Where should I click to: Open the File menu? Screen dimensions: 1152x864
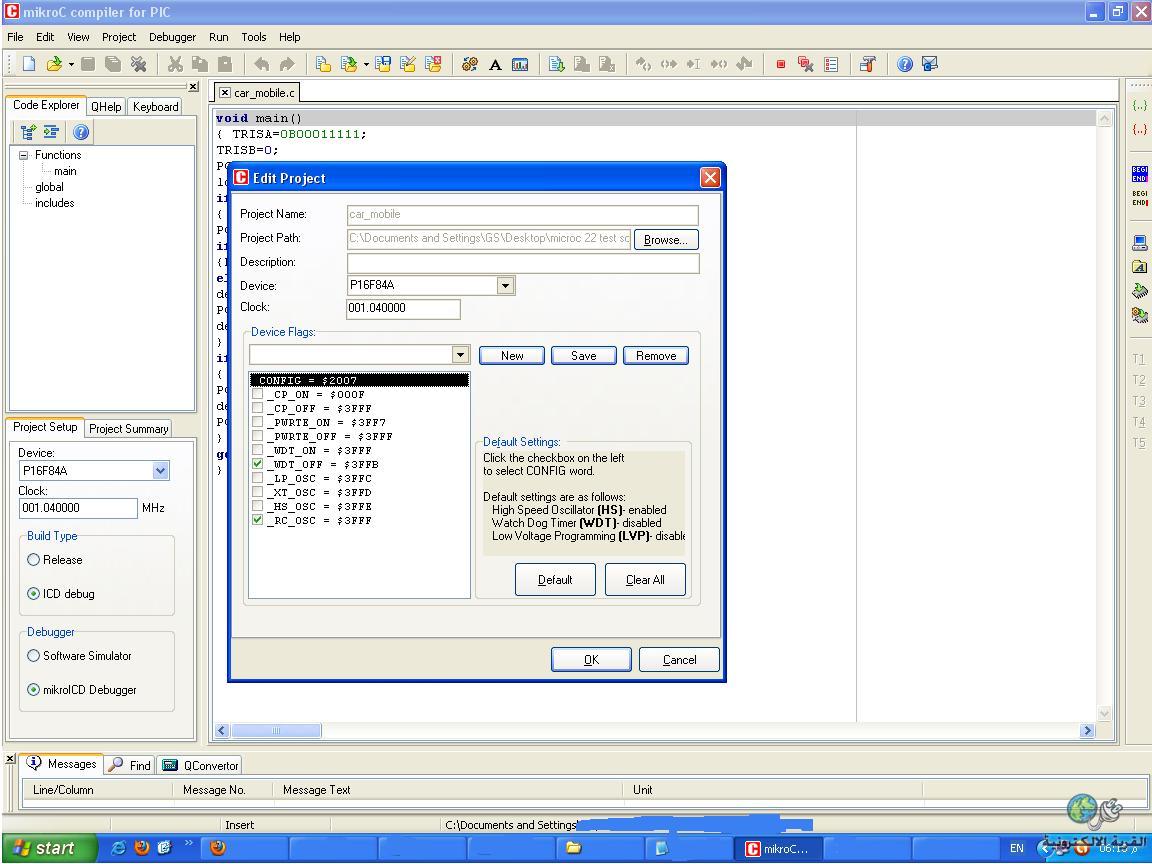[15, 37]
